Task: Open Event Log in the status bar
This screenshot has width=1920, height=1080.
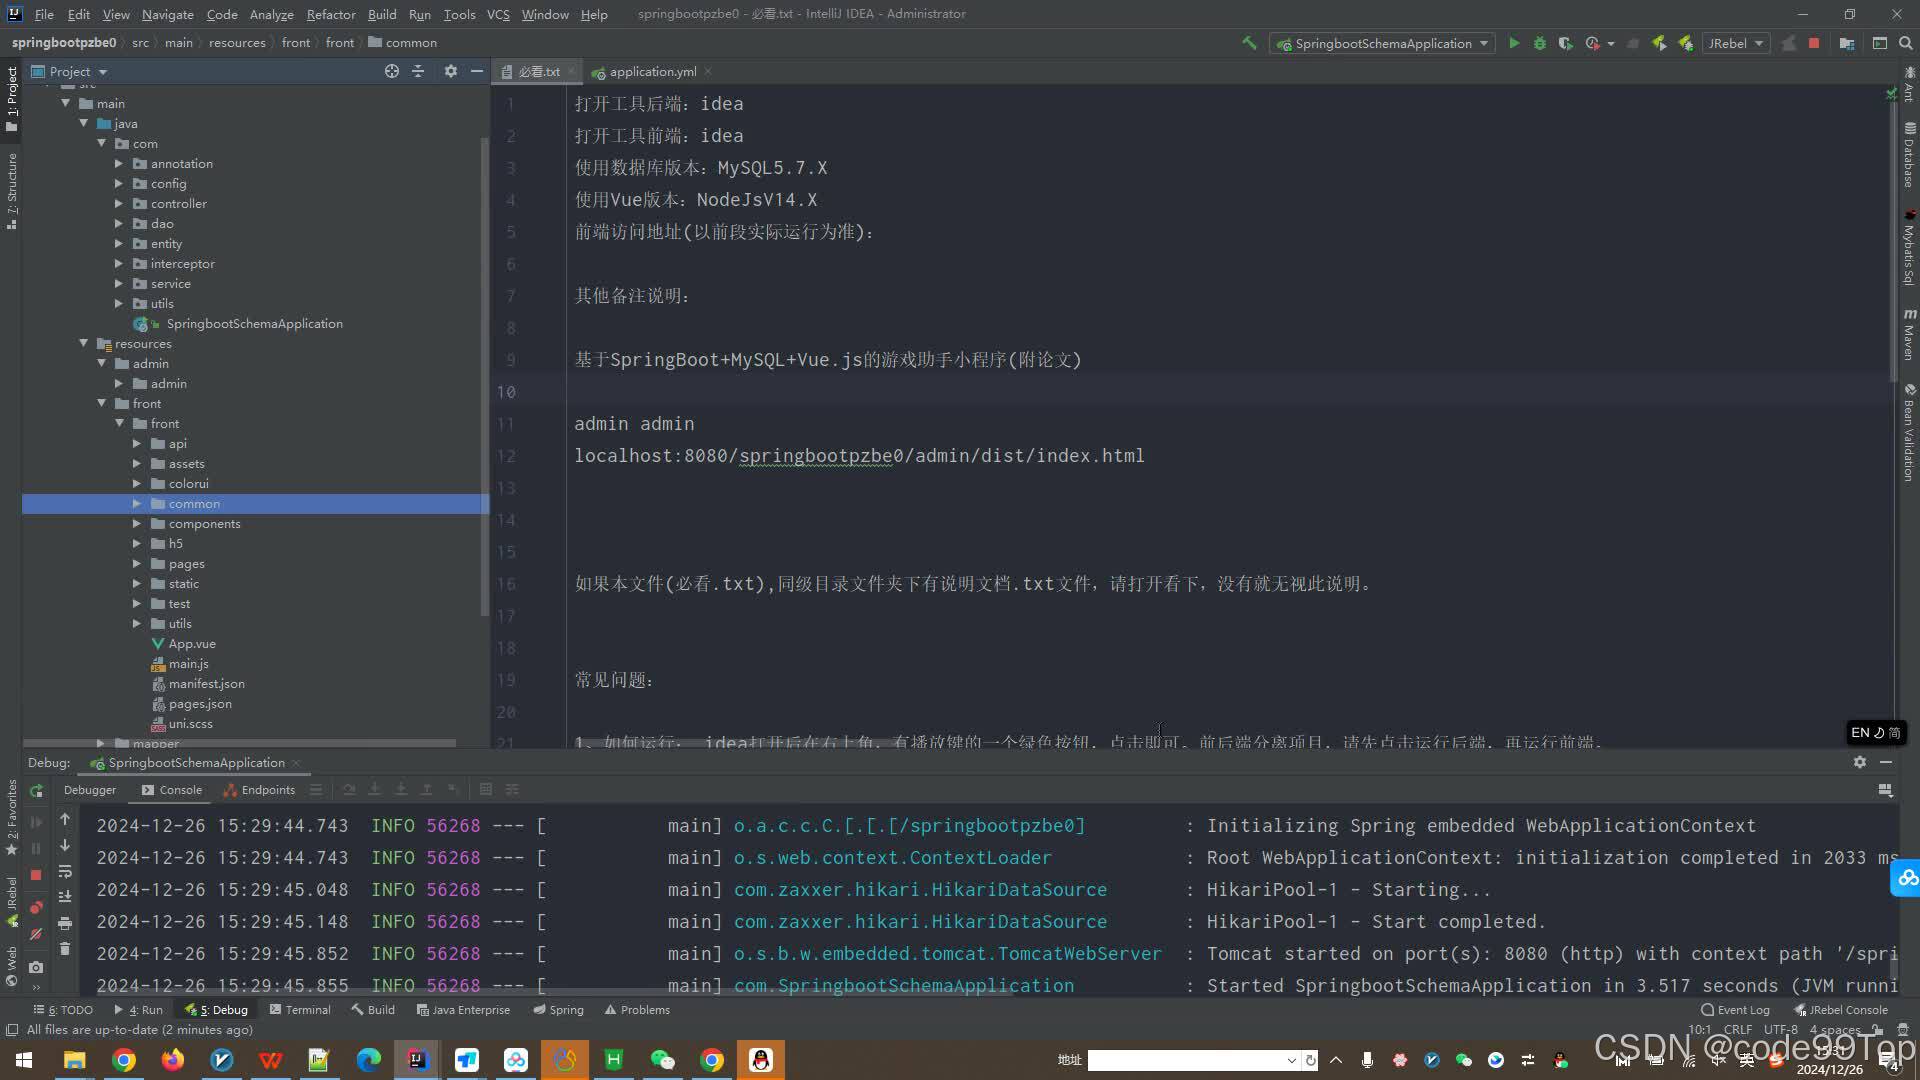Action: 1736,1010
